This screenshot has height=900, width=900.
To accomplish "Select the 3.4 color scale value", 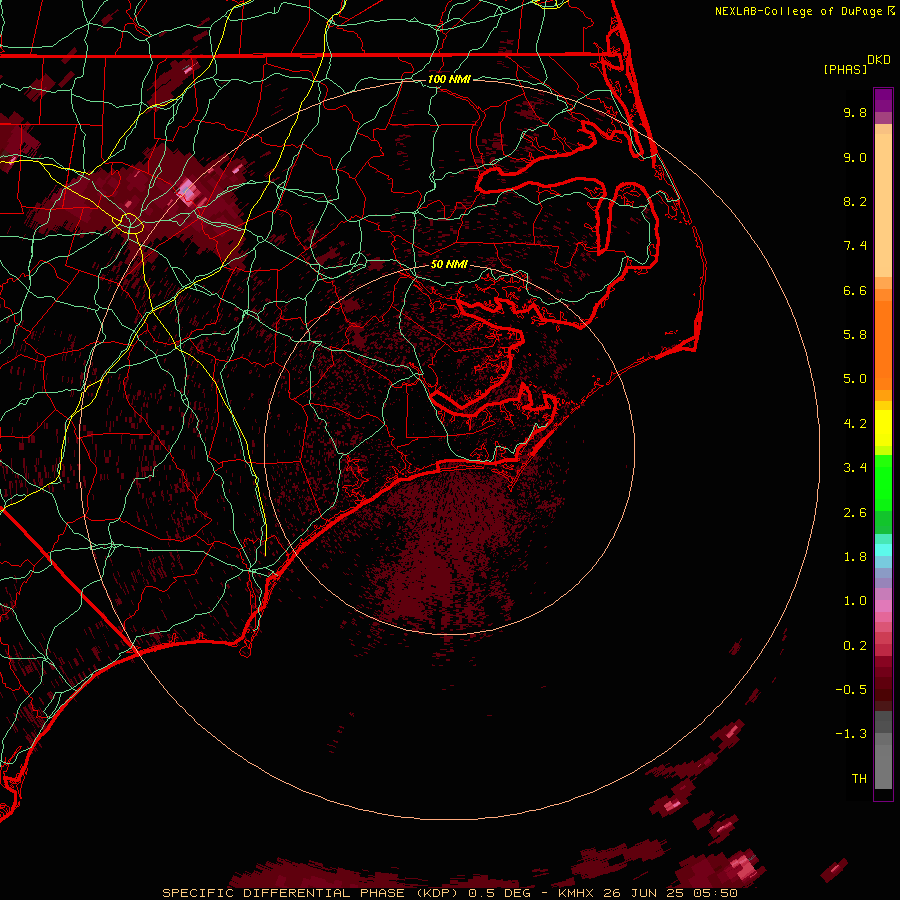I will tap(855, 468).
